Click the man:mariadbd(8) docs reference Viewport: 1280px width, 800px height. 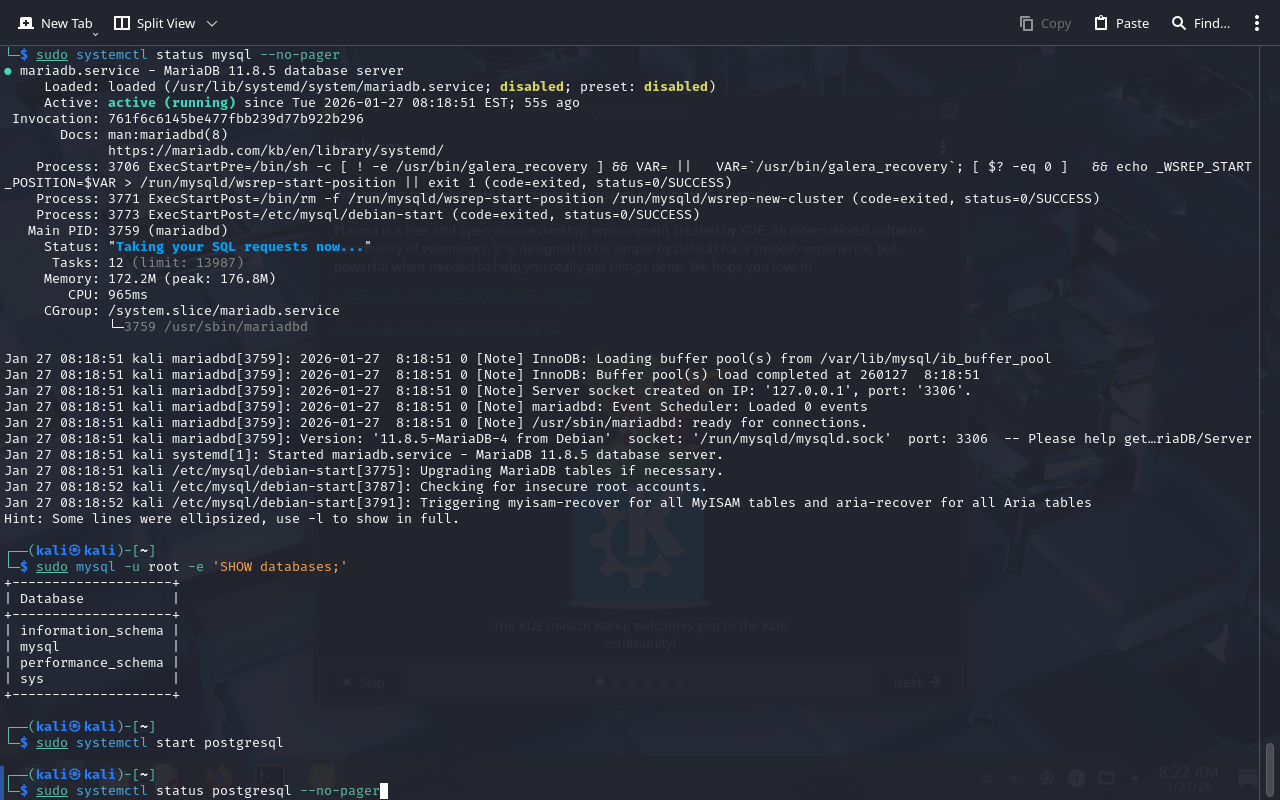point(167,135)
